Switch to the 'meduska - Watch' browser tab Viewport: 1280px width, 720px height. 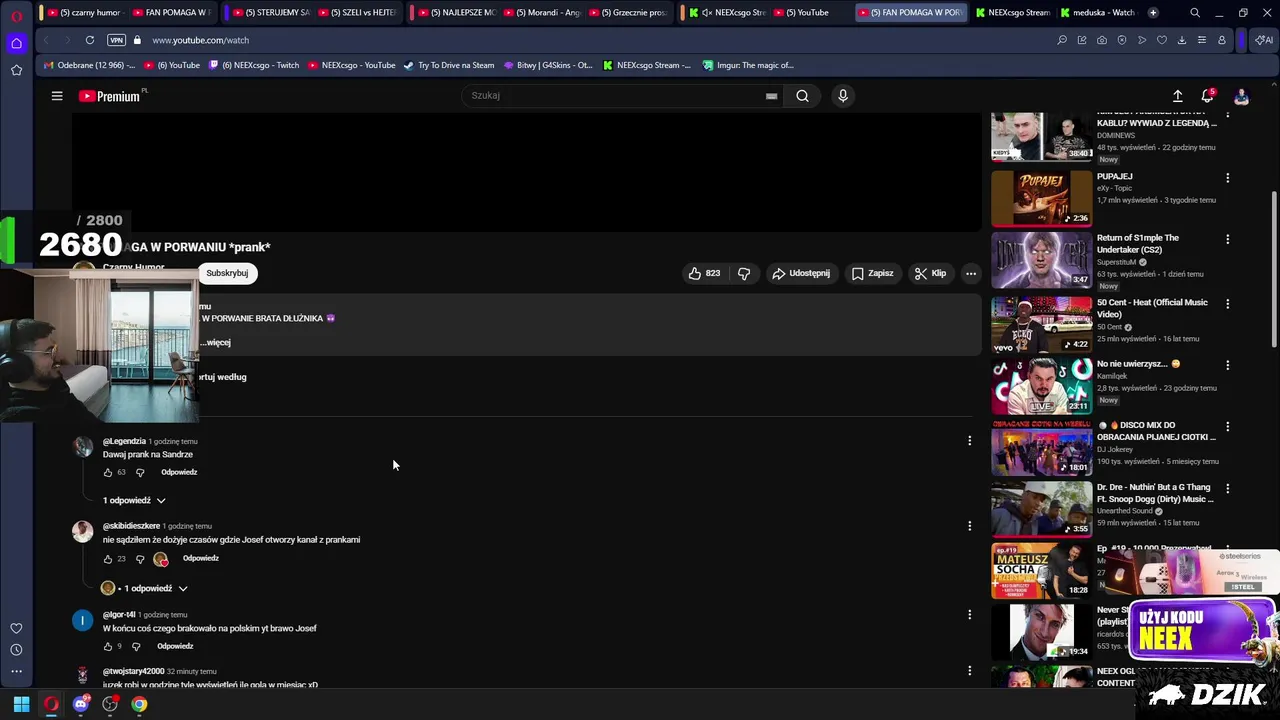1098,13
